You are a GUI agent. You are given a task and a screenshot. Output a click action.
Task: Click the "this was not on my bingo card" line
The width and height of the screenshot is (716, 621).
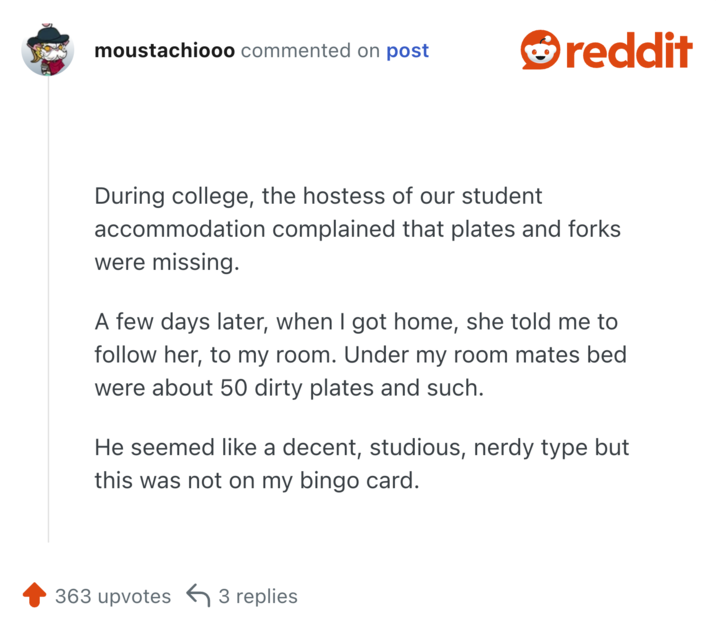[x=257, y=480]
